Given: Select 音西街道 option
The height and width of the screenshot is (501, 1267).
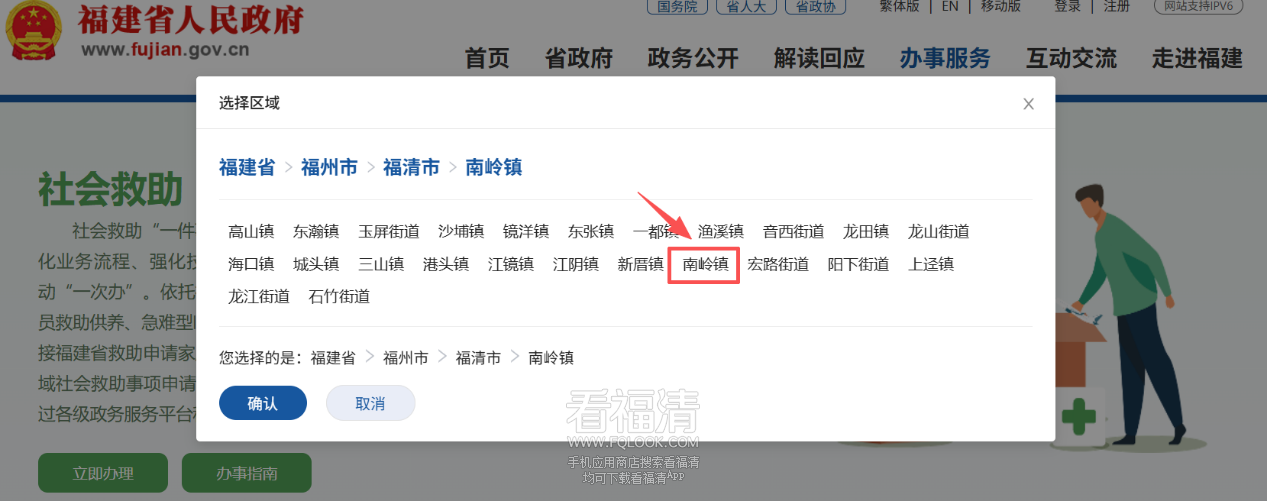Looking at the screenshot, I should coord(794,232).
